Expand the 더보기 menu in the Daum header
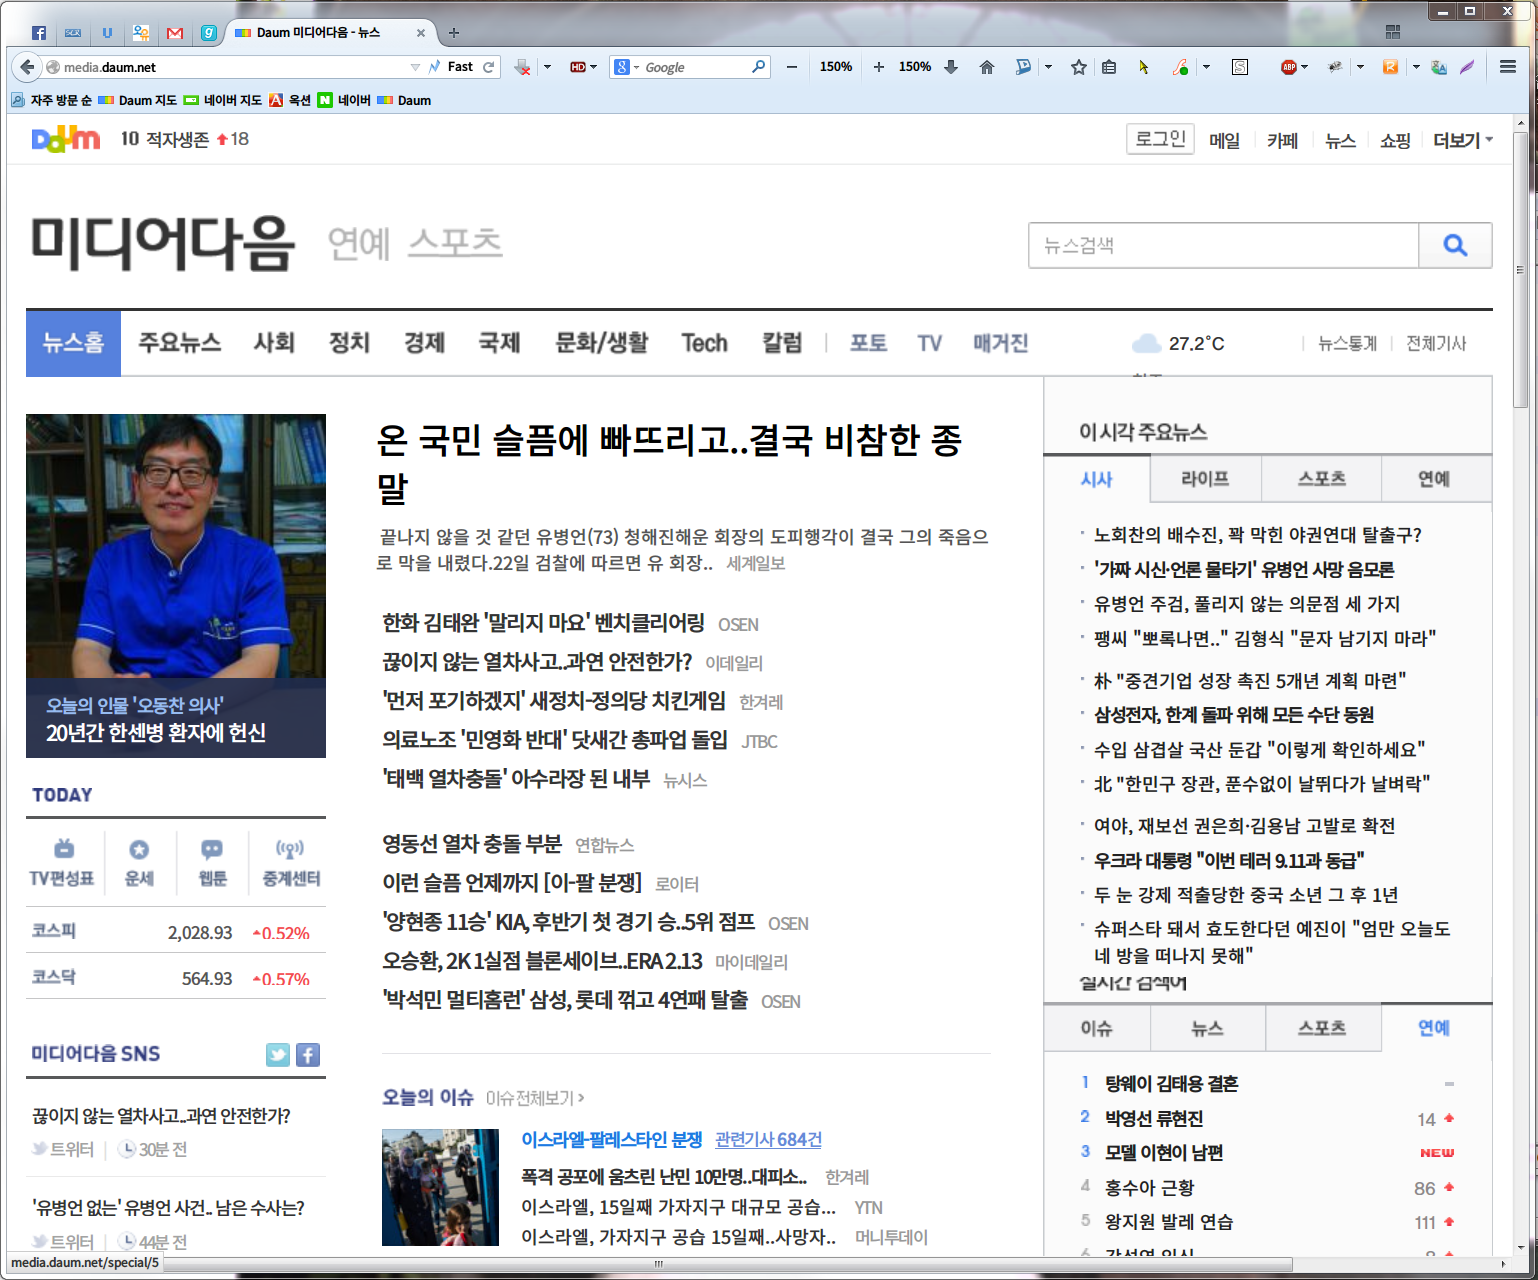 click(x=1462, y=141)
